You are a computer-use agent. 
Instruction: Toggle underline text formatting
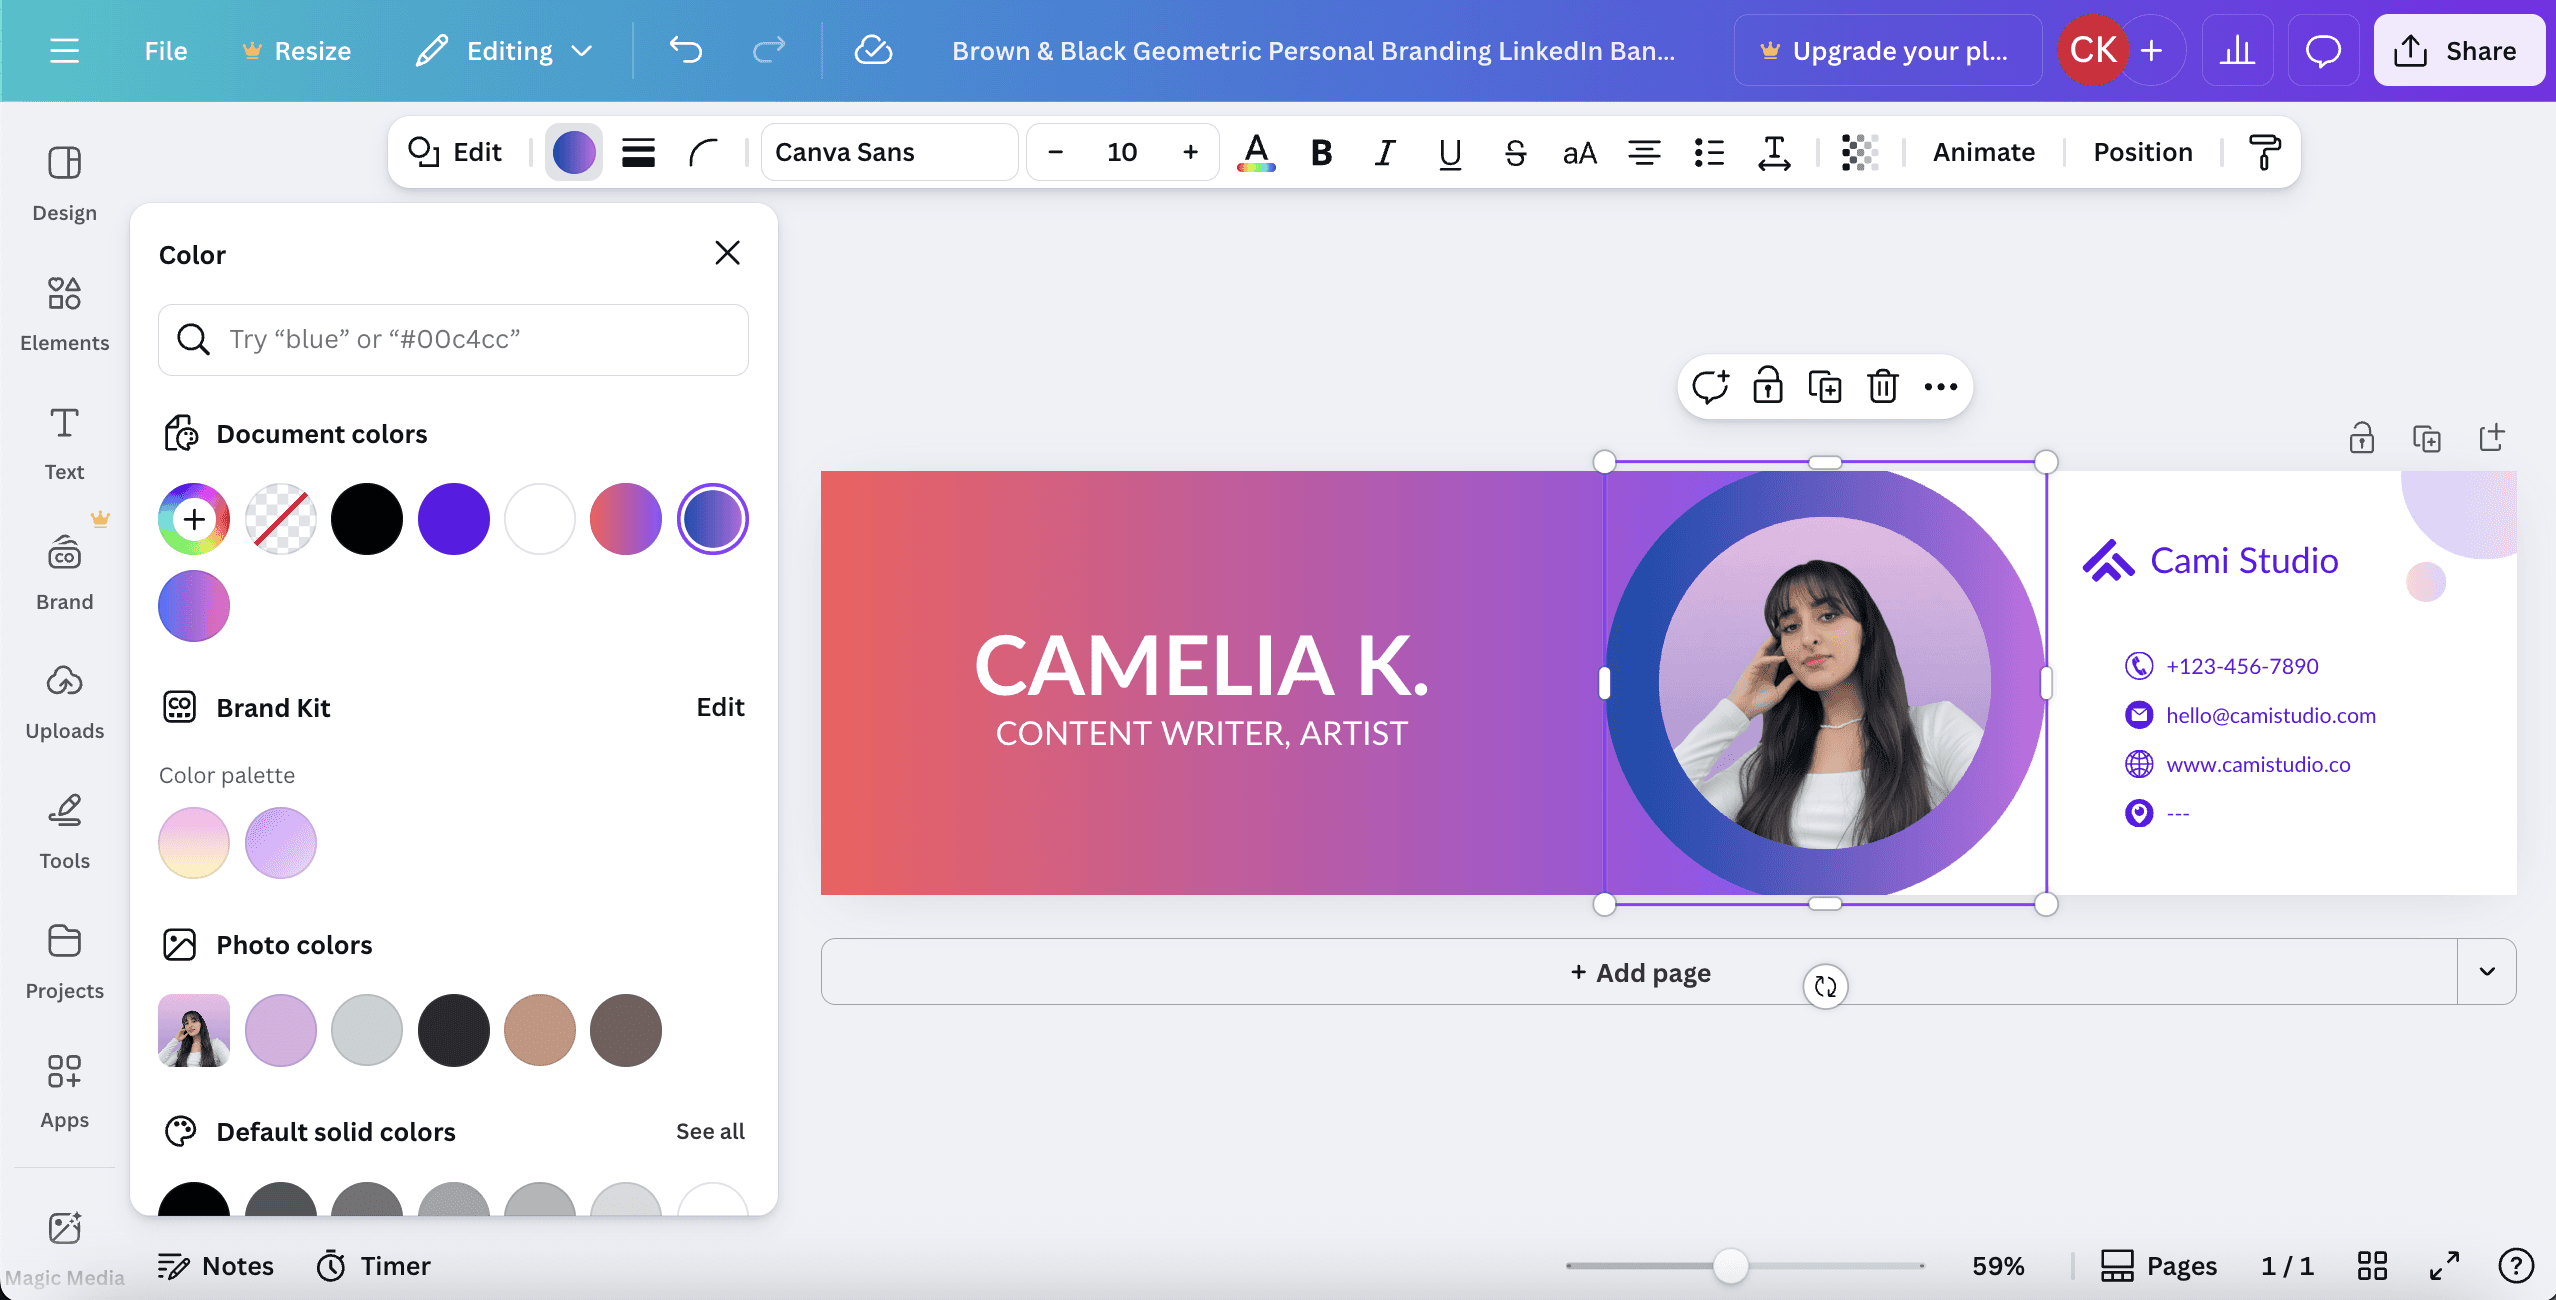(x=1449, y=152)
